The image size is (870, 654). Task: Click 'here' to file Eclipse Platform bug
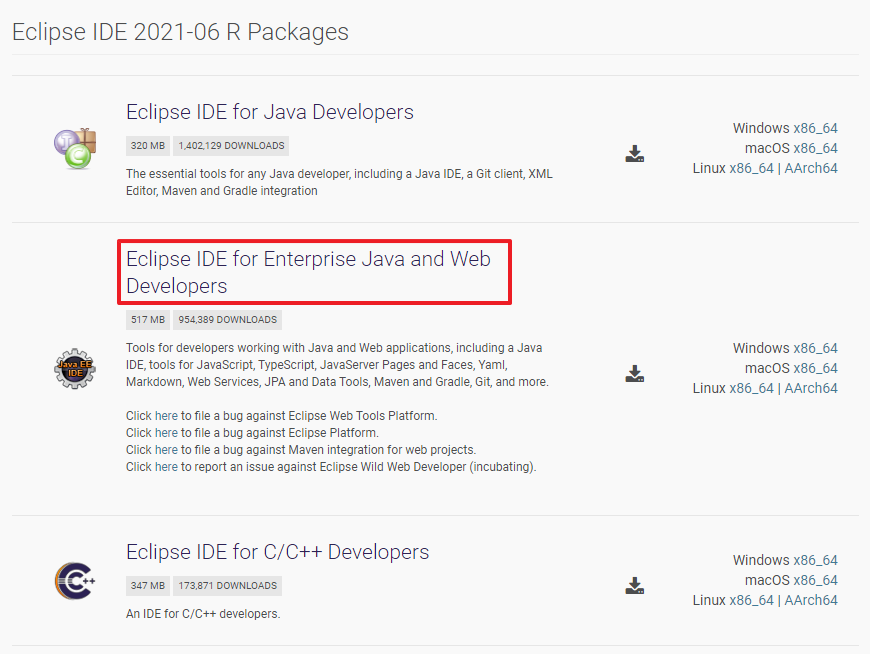pyautogui.click(x=166, y=433)
